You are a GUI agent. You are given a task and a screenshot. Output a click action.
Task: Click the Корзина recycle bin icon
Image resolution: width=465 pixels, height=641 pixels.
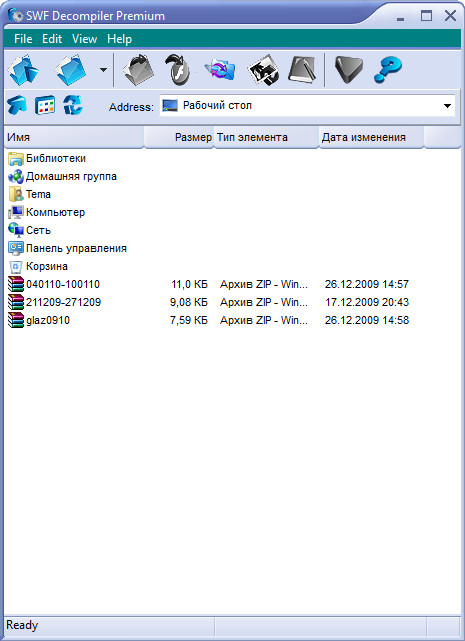[x=16, y=267]
